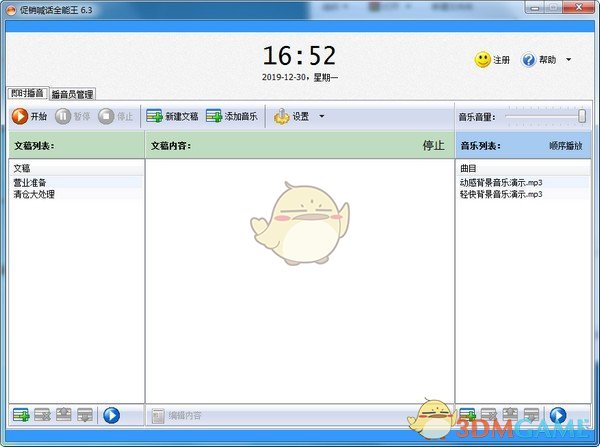Click inside the 文稿内容 text area

tap(300, 281)
